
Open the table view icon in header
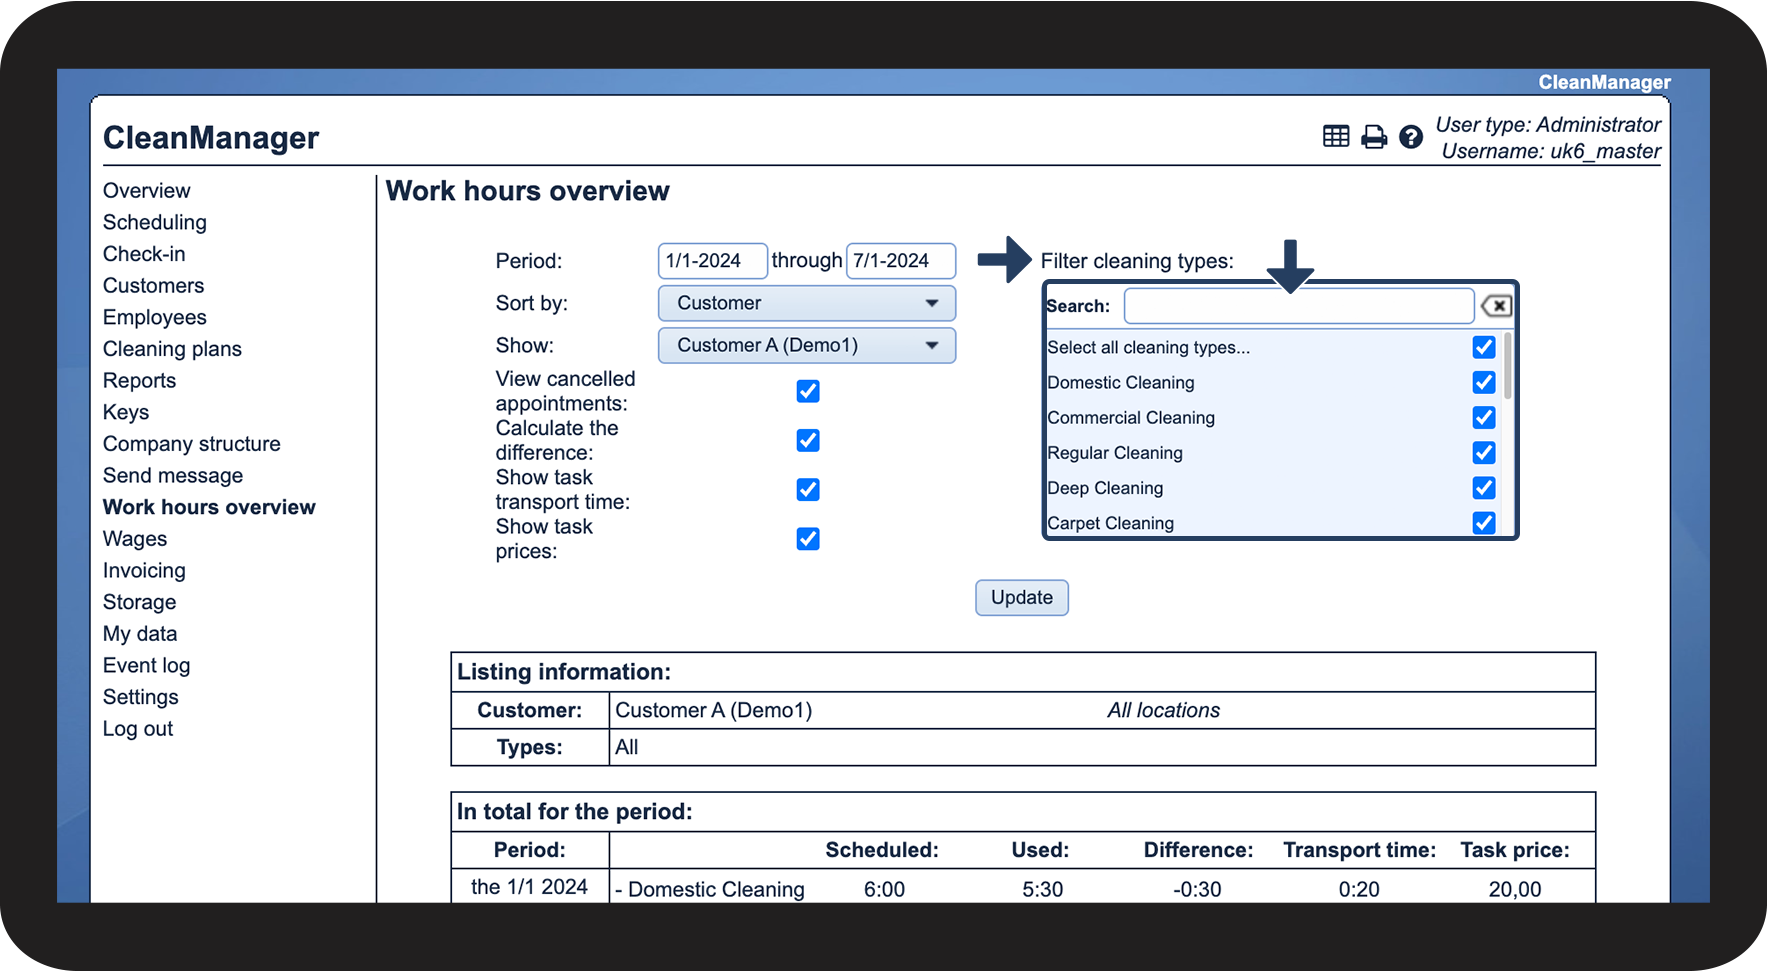[x=1336, y=136]
